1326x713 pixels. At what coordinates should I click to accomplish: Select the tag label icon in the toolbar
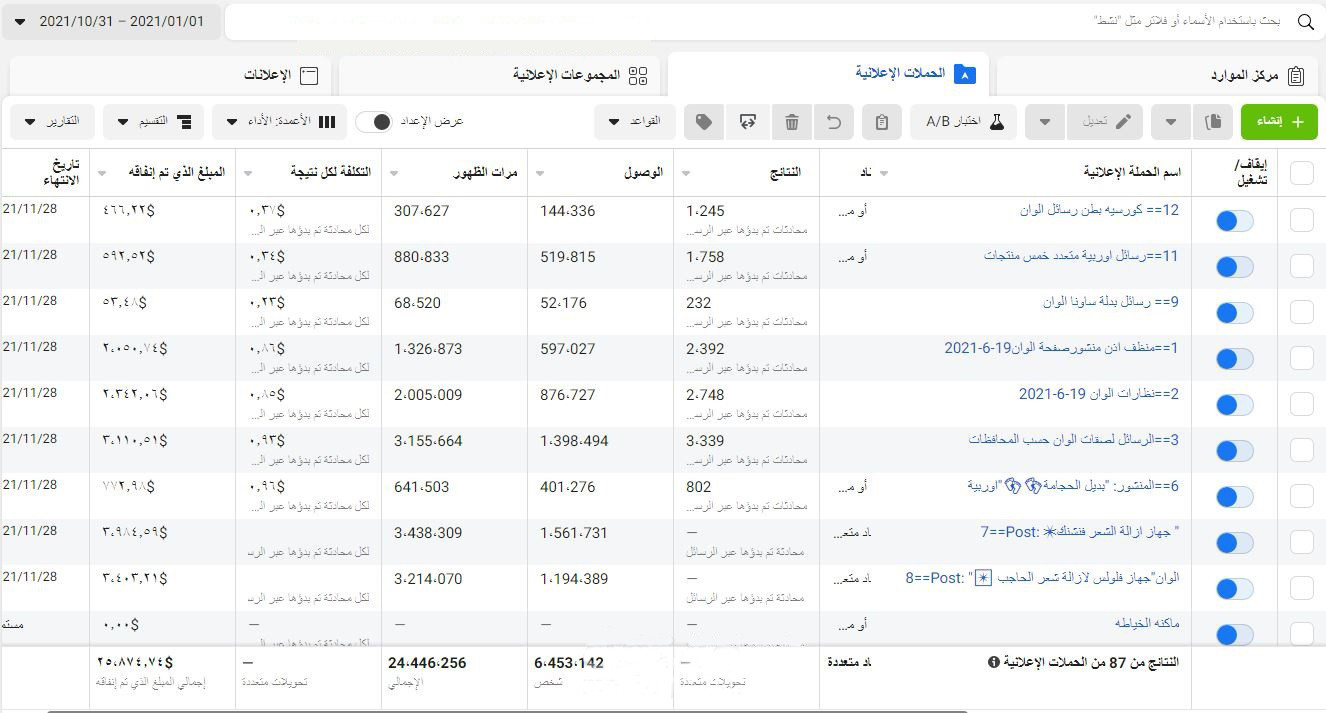click(703, 121)
